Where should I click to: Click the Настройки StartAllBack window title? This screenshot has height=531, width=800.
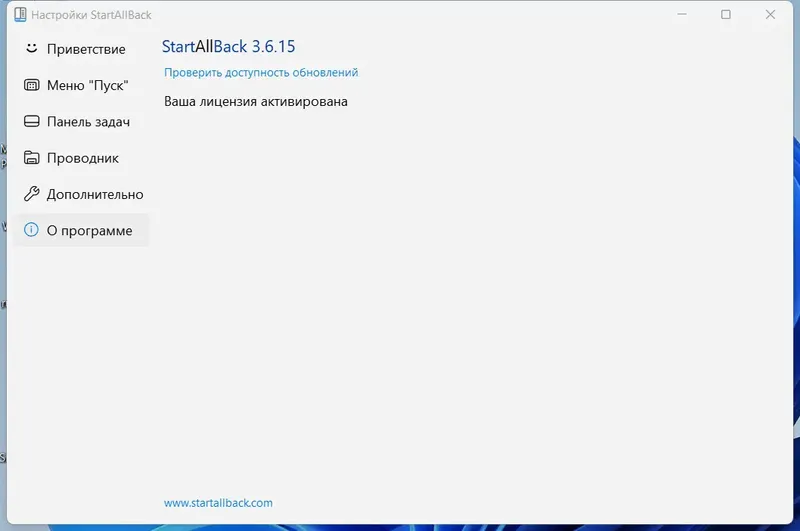[91, 15]
